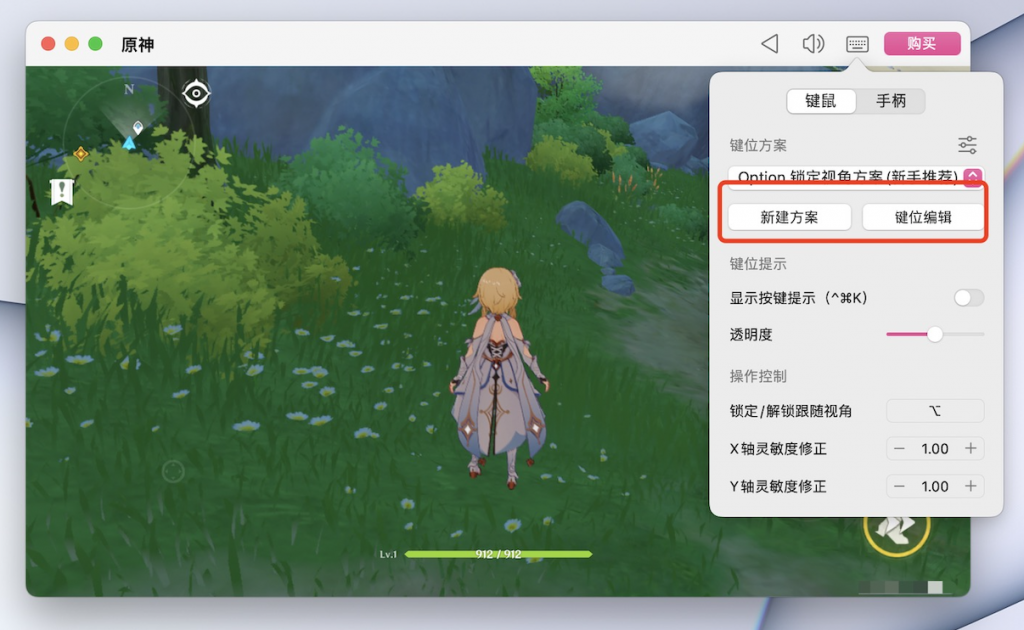Switch to the 手柄 tab
Viewport: 1024px width, 630px height.
tap(891, 101)
